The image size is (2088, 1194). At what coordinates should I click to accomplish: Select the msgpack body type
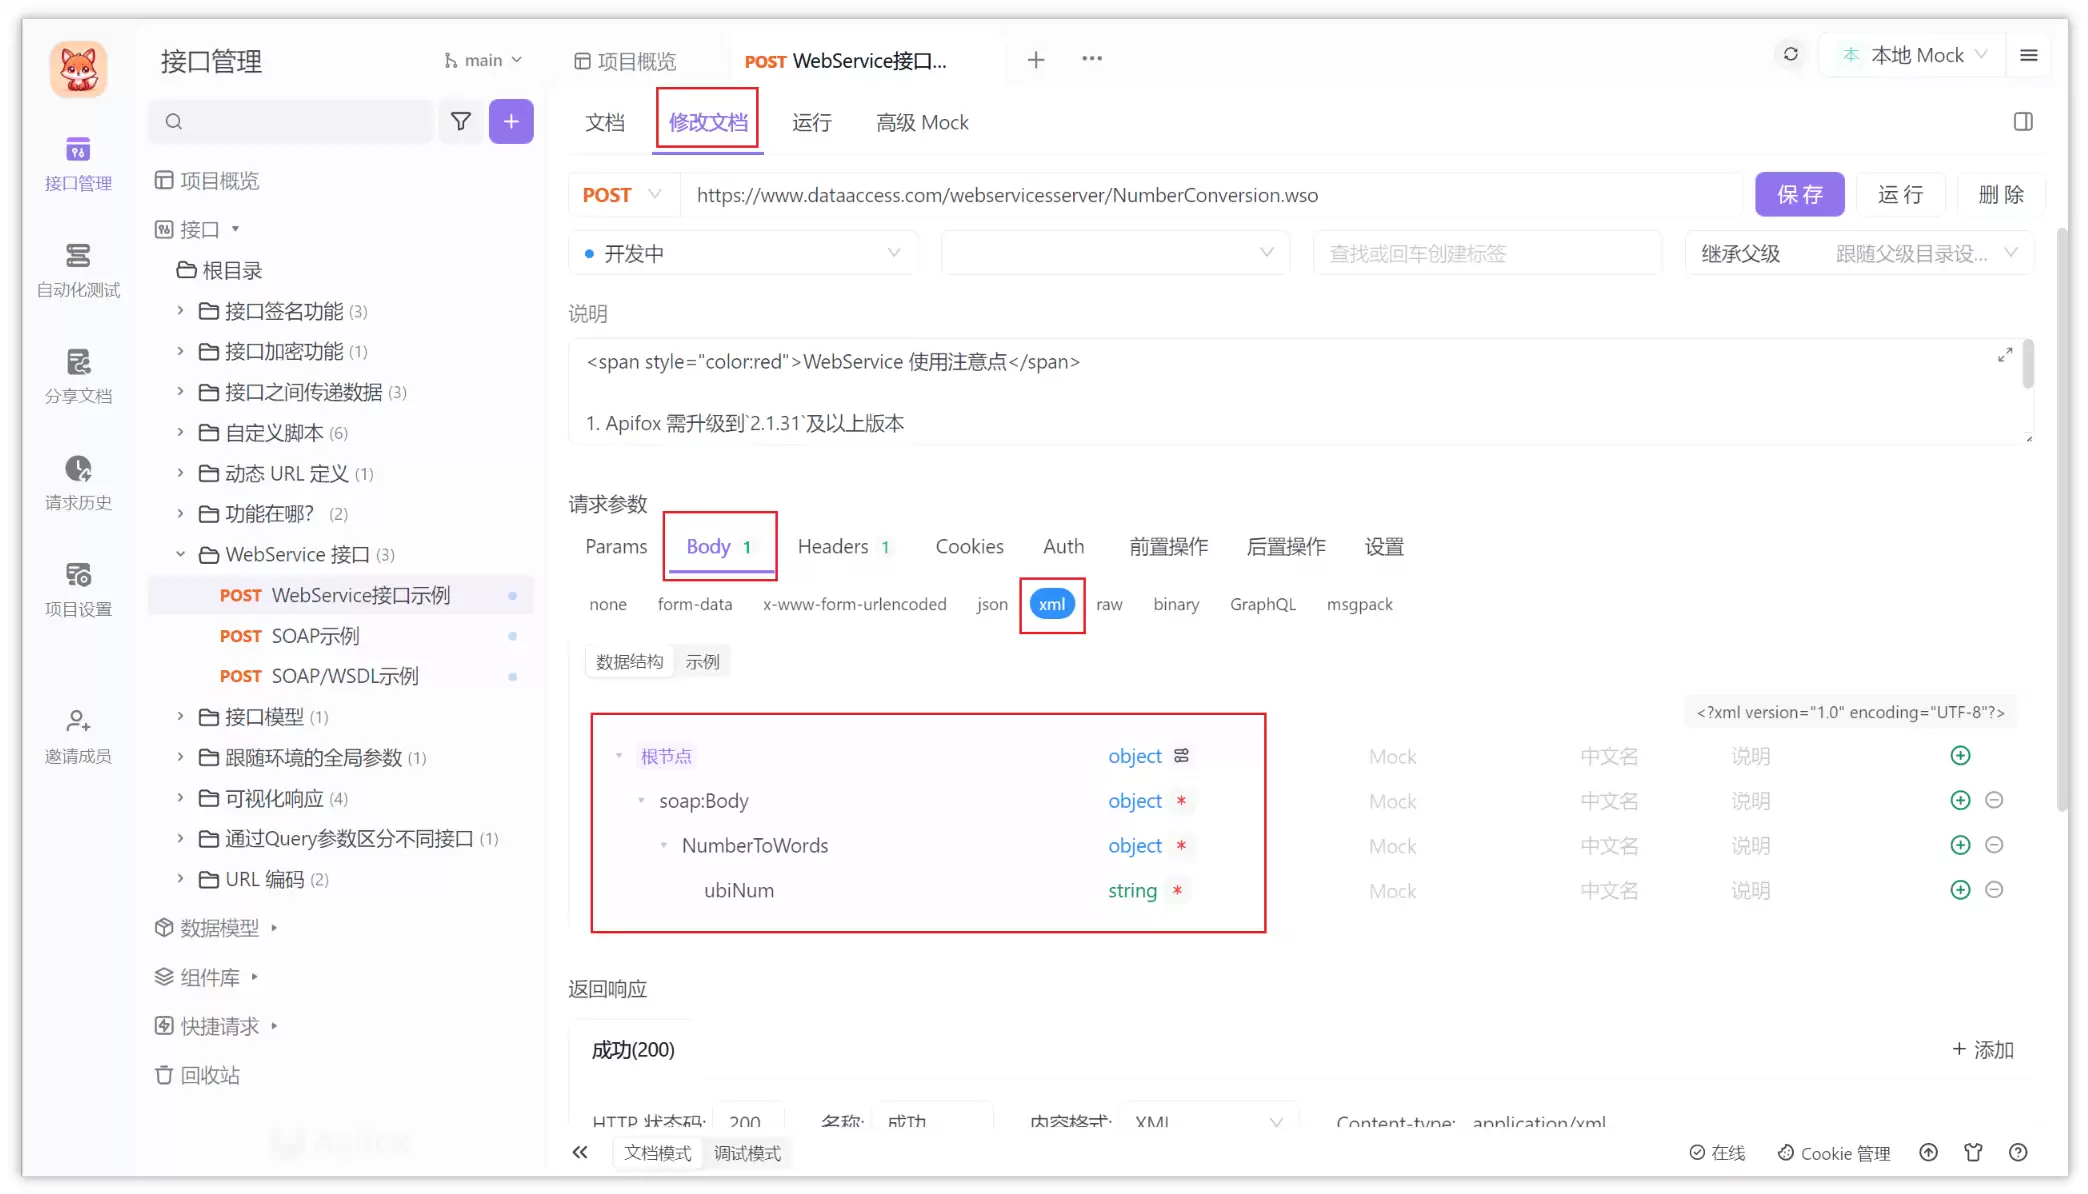click(1359, 604)
